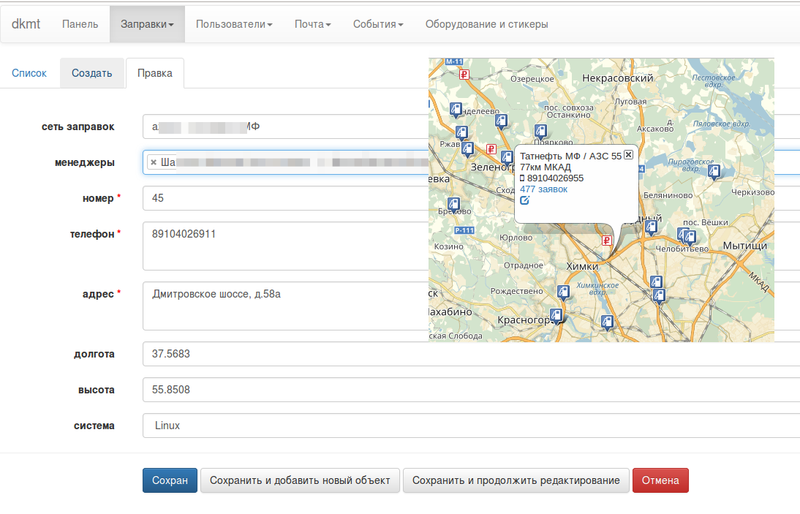Expand the Почта menu
This screenshot has height=514, width=800.
point(313,24)
